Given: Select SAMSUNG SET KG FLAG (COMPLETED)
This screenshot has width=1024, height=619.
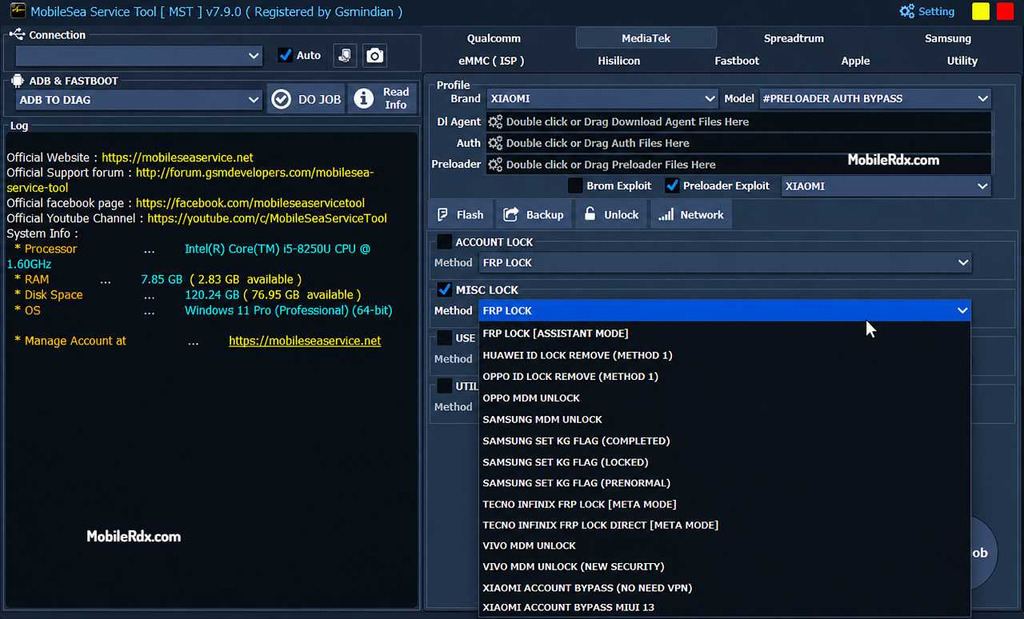Looking at the screenshot, I should [x=725, y=441].
